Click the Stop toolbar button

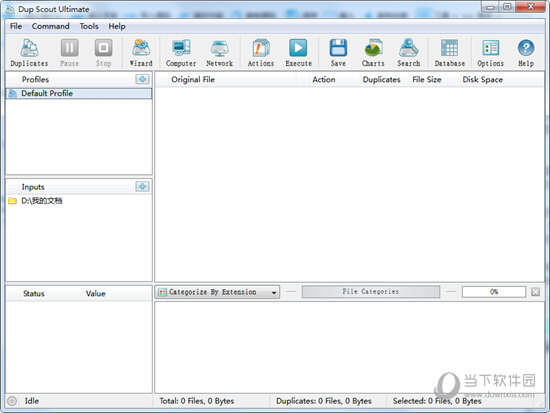[x=103, y=53]
